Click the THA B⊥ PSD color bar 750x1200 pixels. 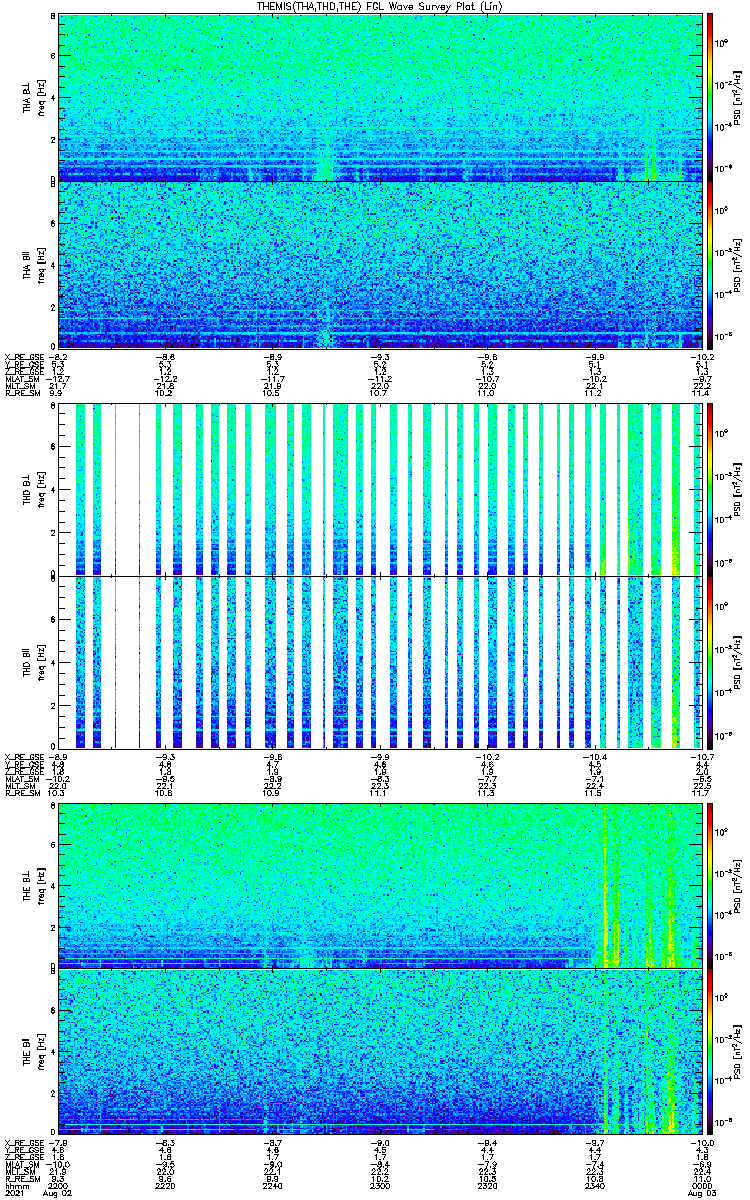tap(709, 97)
